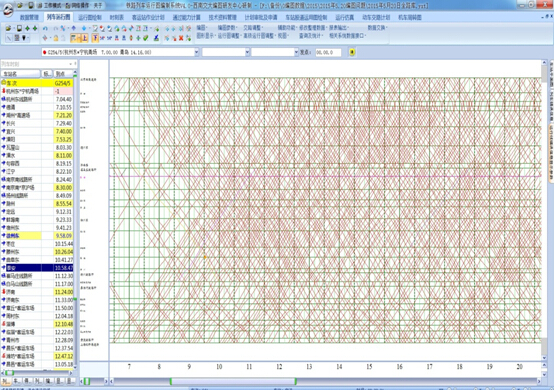Select the row with arrival time 11.24.00
Image resolution: width=555 pixels, height=390 pixels.
coord(37,292)
